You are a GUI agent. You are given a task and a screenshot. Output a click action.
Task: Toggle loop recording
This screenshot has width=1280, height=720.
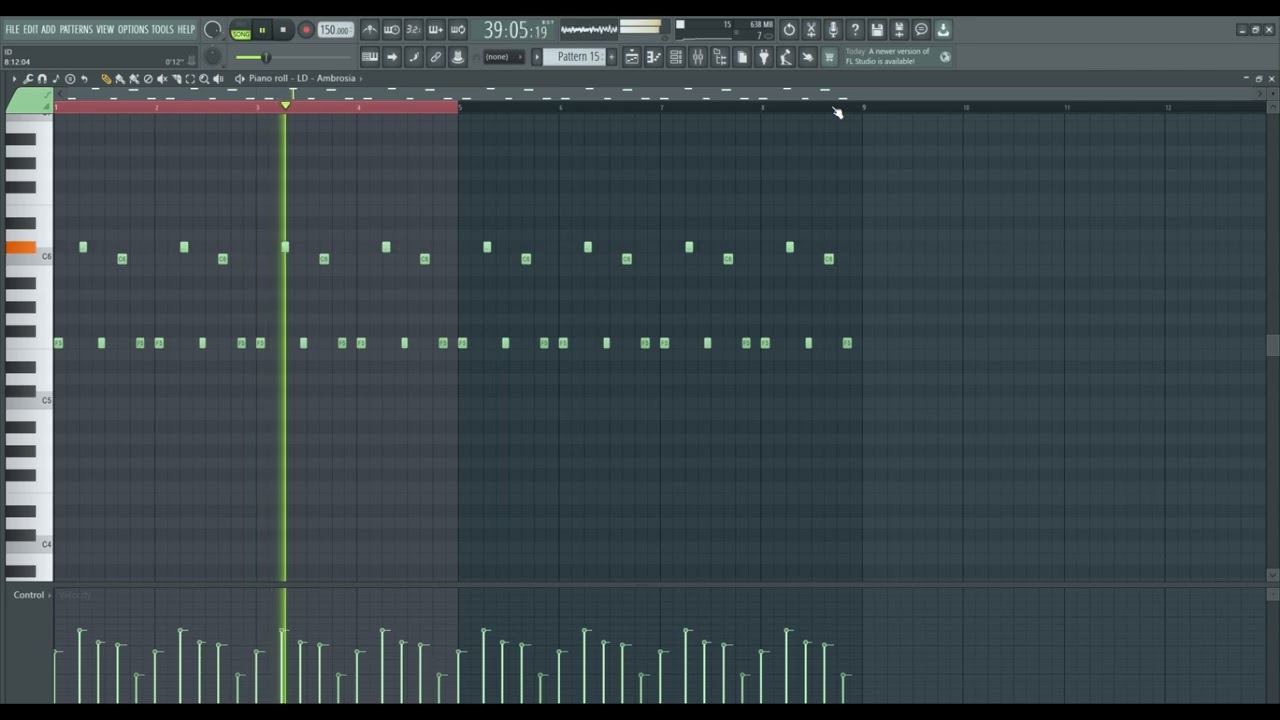click(457, 29)
